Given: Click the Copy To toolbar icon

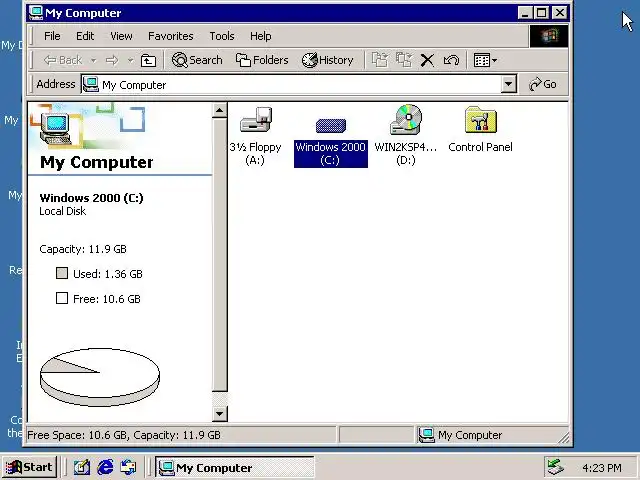Looking at the screenshot, I should coord(404,60).
